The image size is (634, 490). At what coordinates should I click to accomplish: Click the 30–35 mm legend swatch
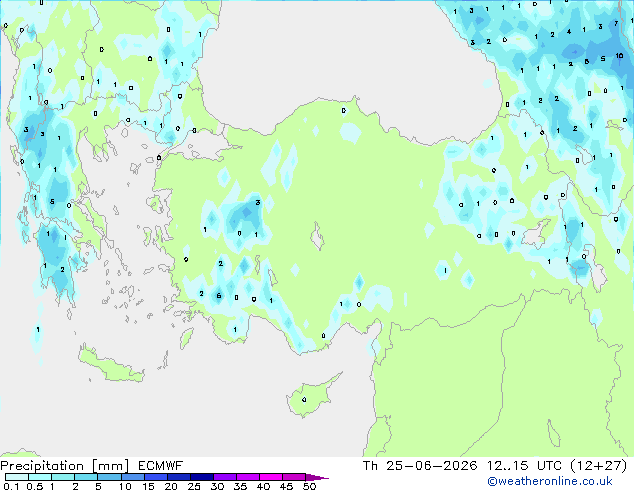(224, 477)
